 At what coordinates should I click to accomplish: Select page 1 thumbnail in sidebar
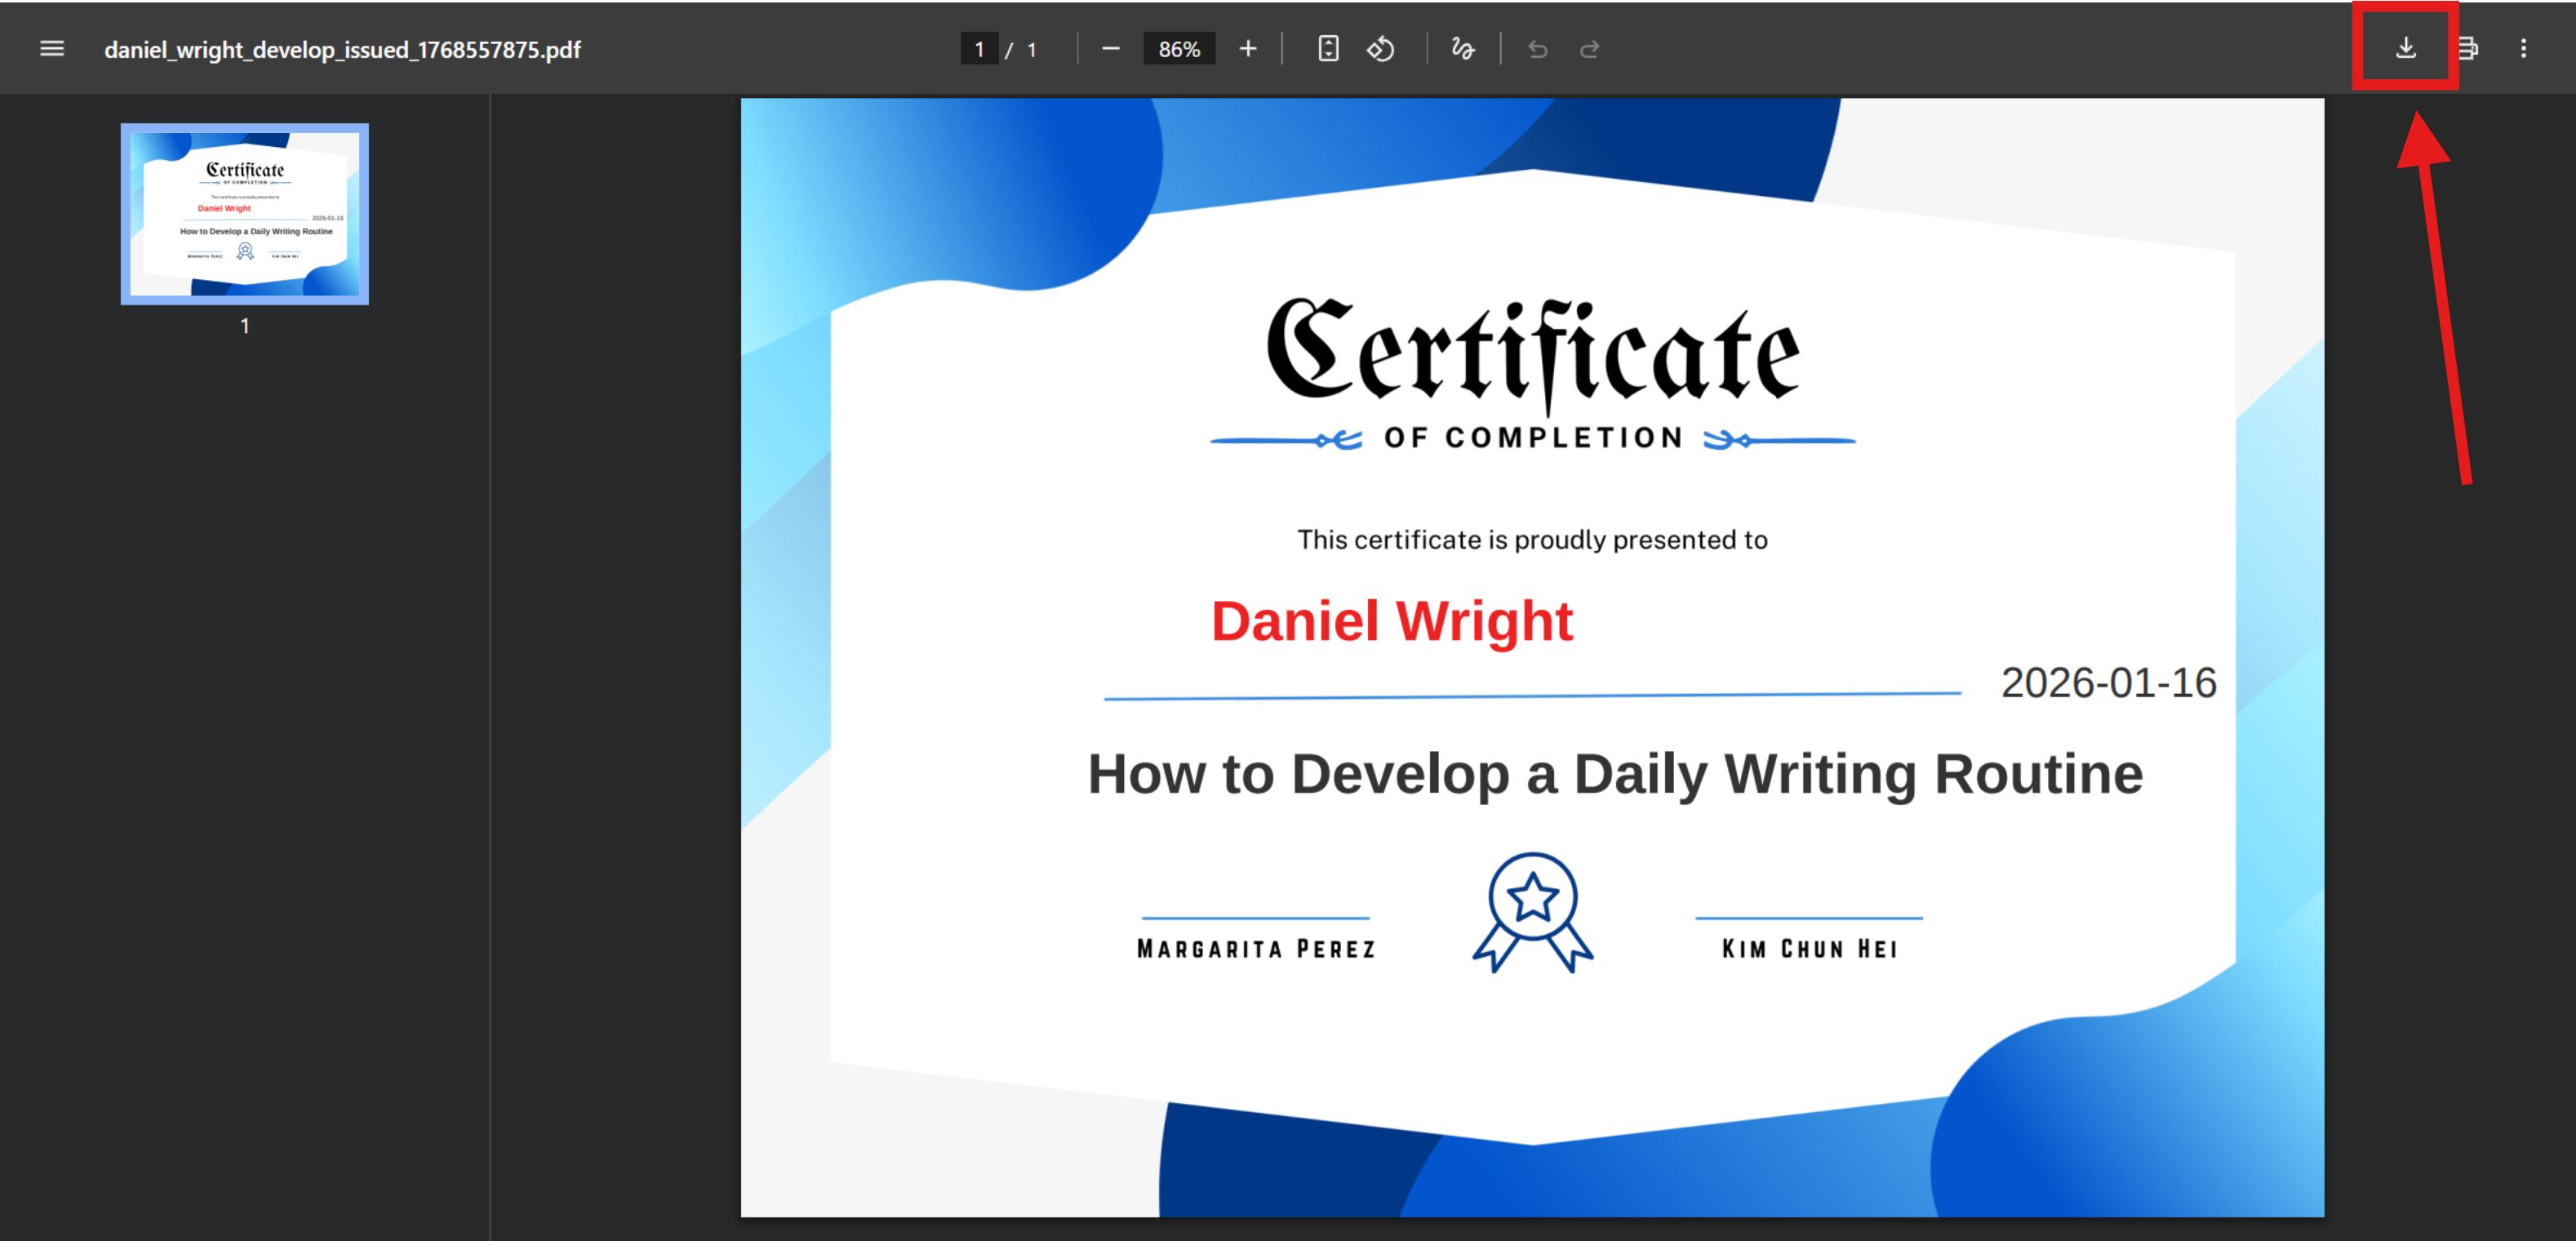(245, 214)
